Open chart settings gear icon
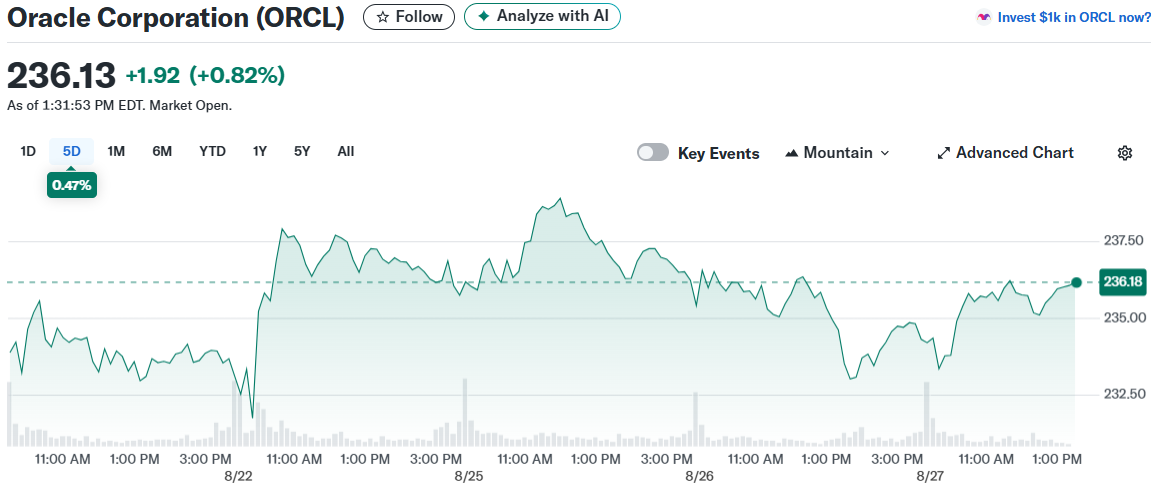1156x486 pixels. point(1124,153)
